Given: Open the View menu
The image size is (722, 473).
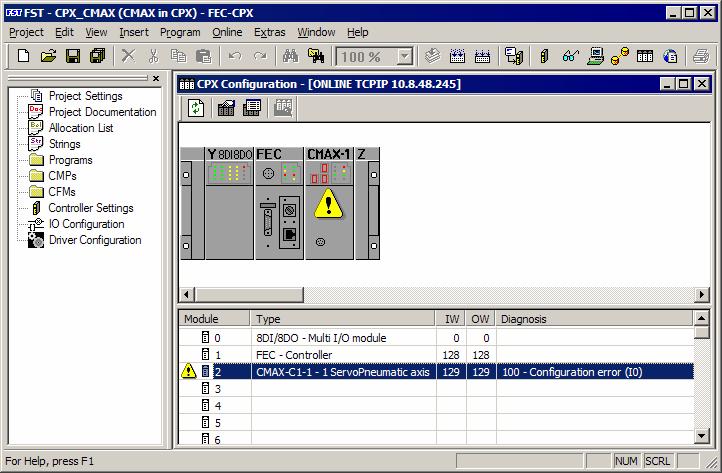Looking at the screenshot, I should coord(96,32).
